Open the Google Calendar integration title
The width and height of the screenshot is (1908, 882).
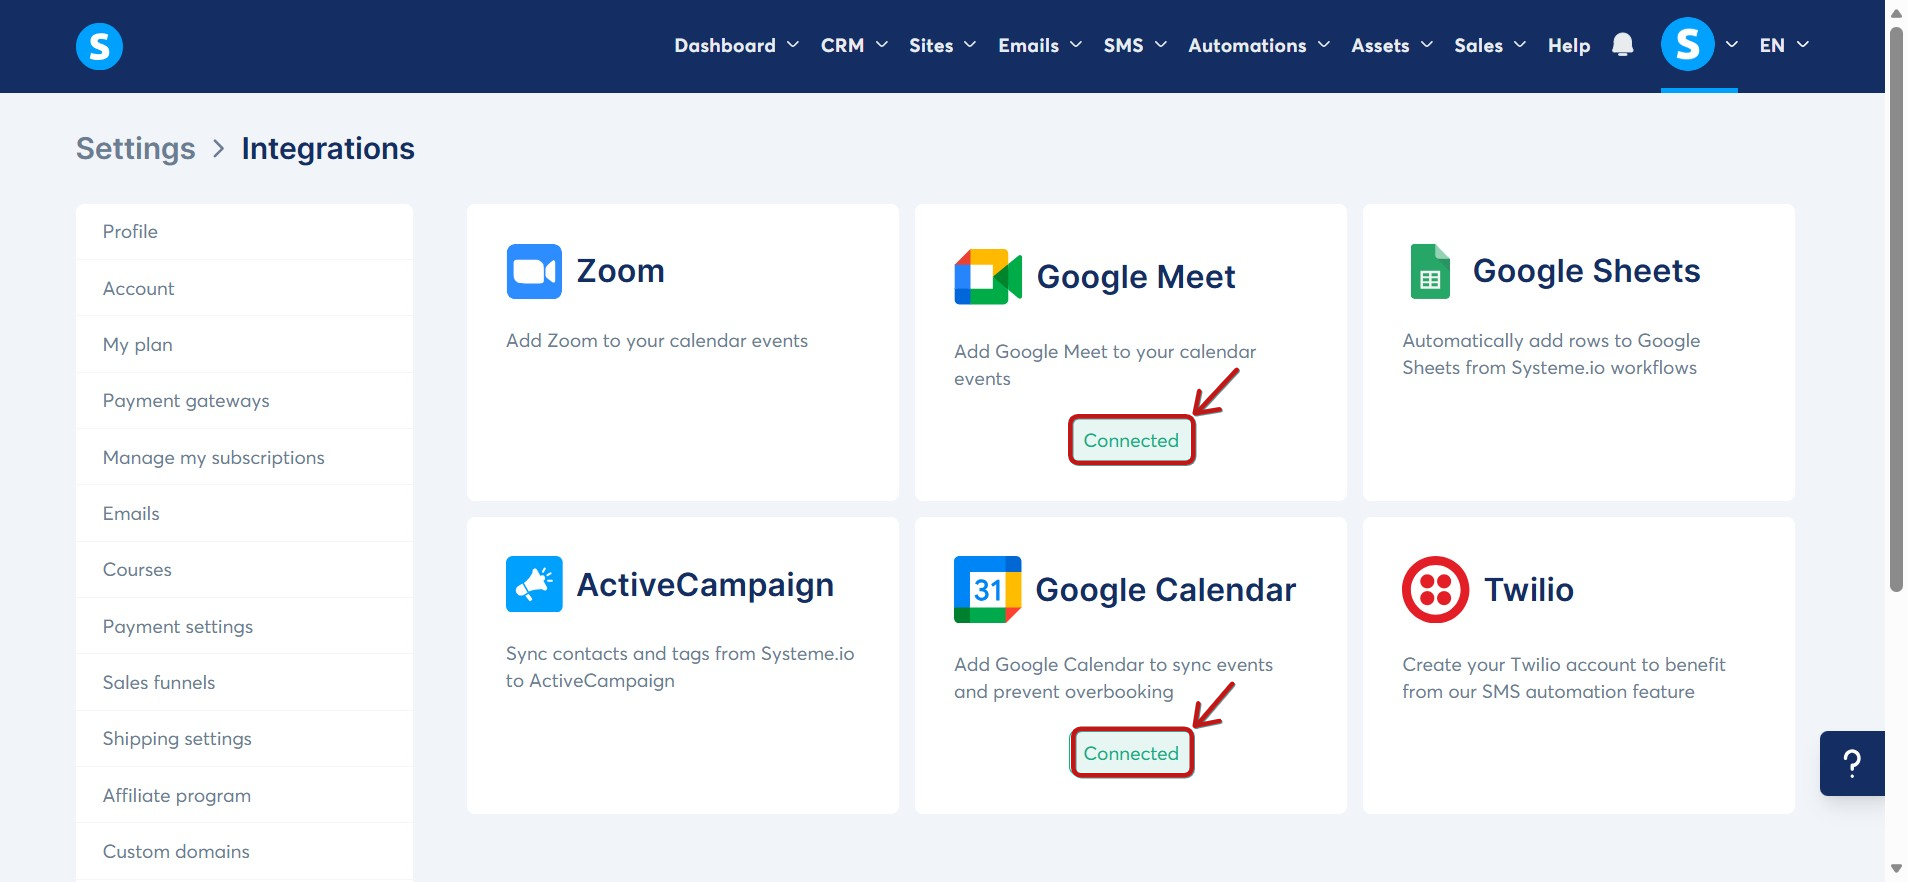pos(1165,590)
